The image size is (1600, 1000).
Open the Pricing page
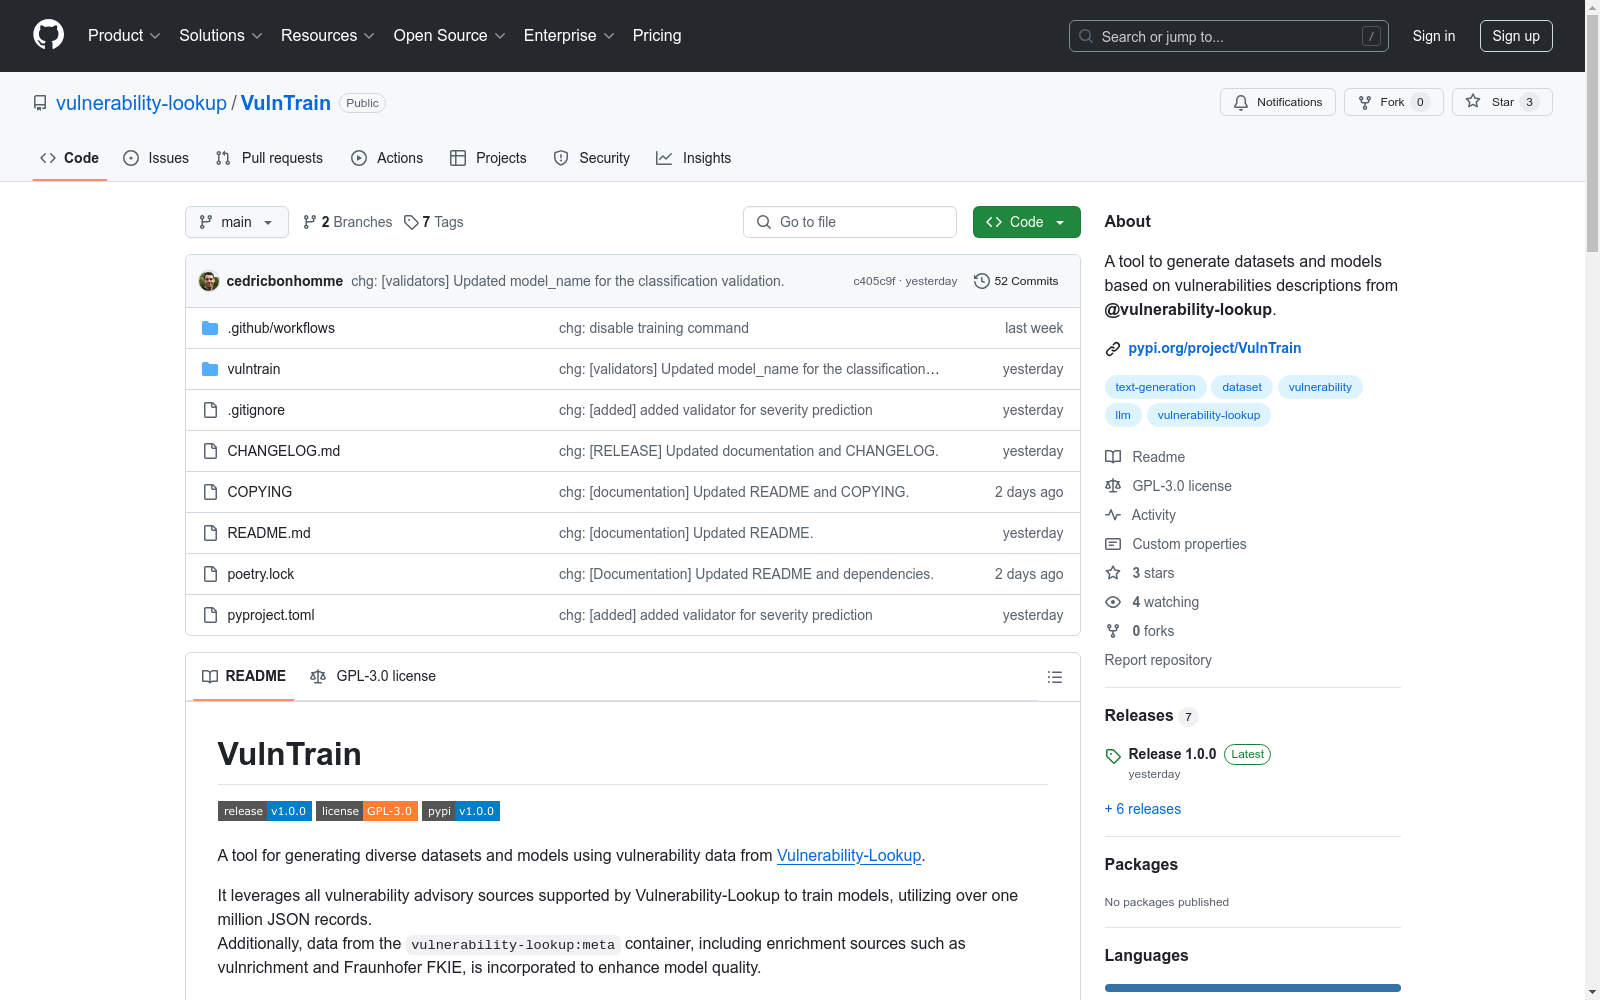(x=657, y=36)
